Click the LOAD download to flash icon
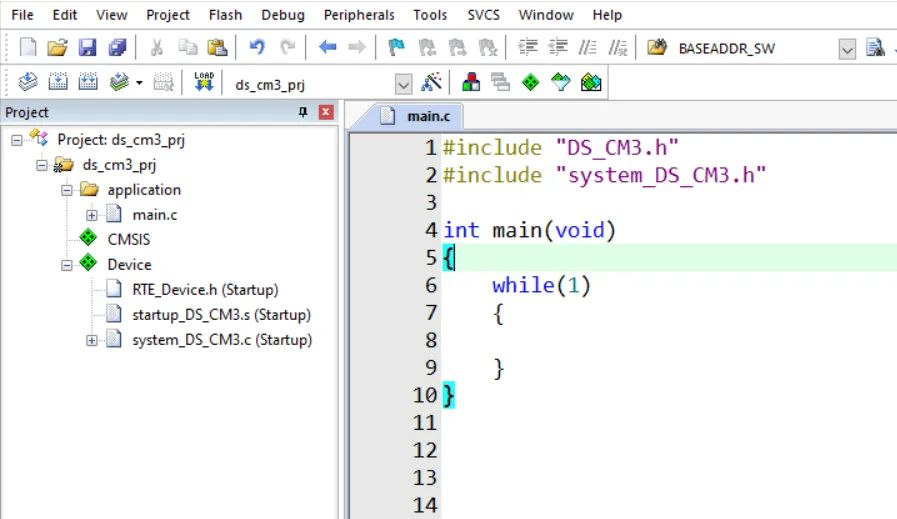The image size is (897, 519). (x=204, y=82)
